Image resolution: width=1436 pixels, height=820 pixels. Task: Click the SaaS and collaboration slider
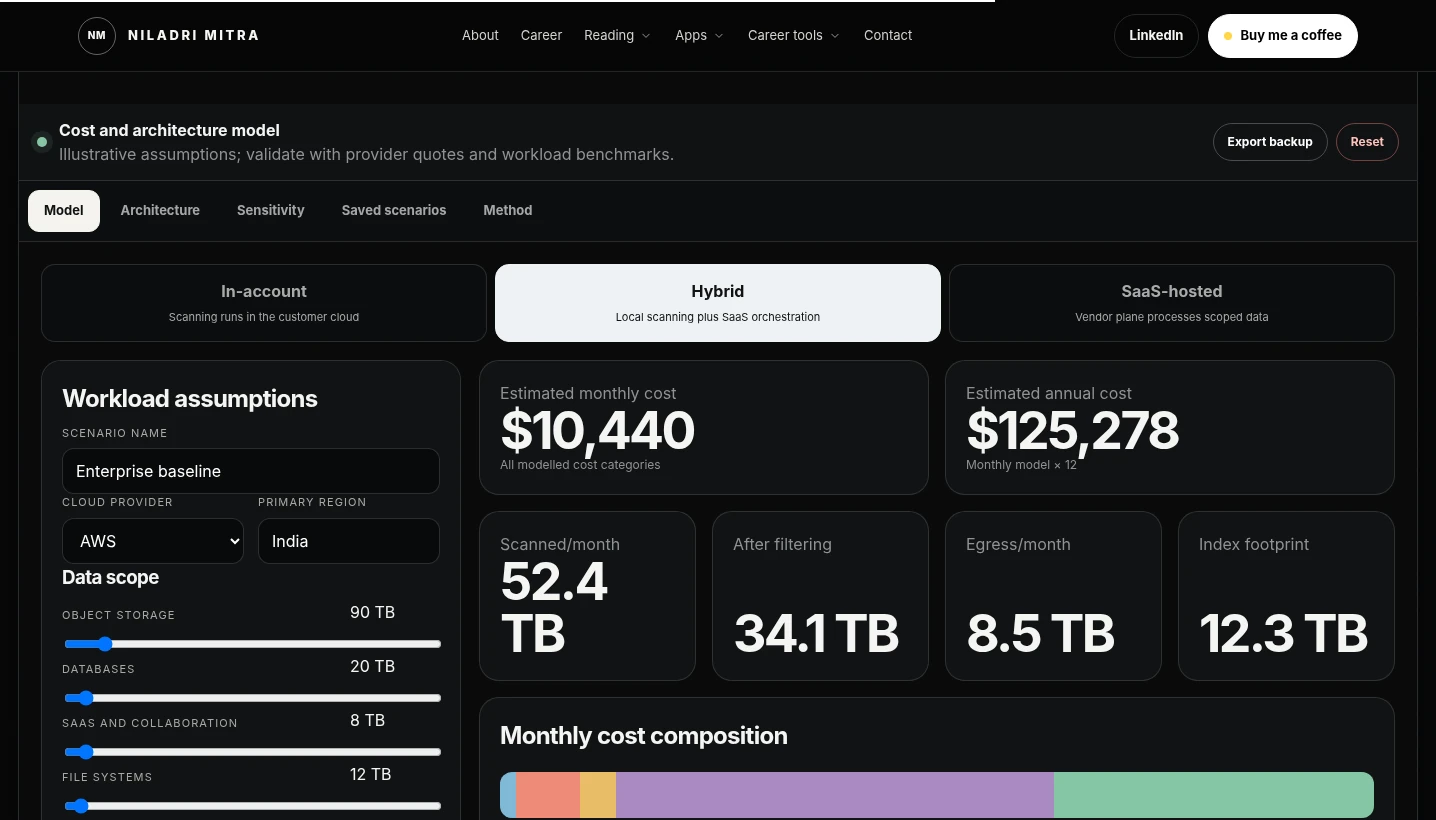click(x=253, y=752)
